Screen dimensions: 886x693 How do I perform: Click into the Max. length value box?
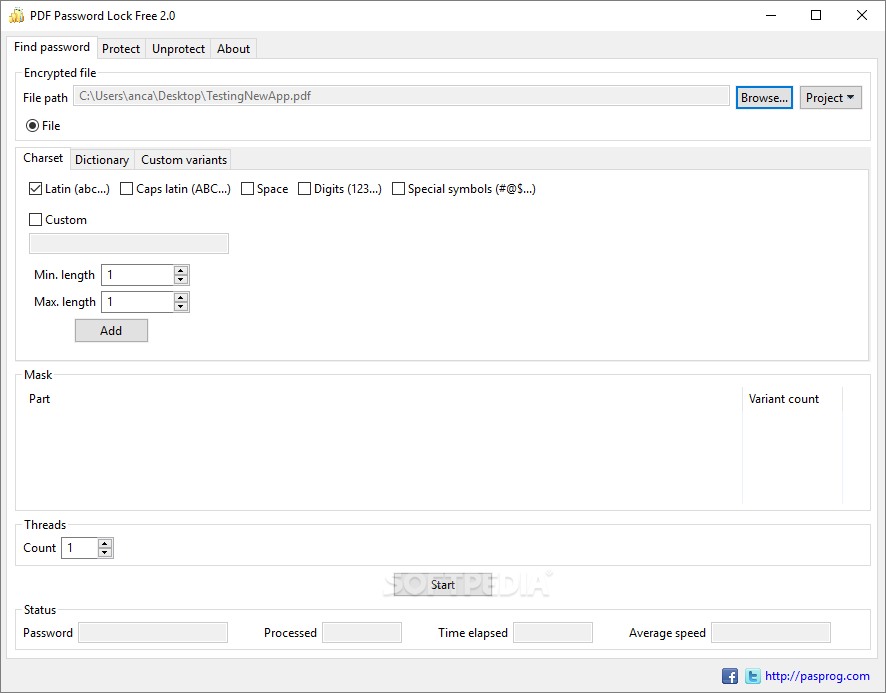coord(138,302)
